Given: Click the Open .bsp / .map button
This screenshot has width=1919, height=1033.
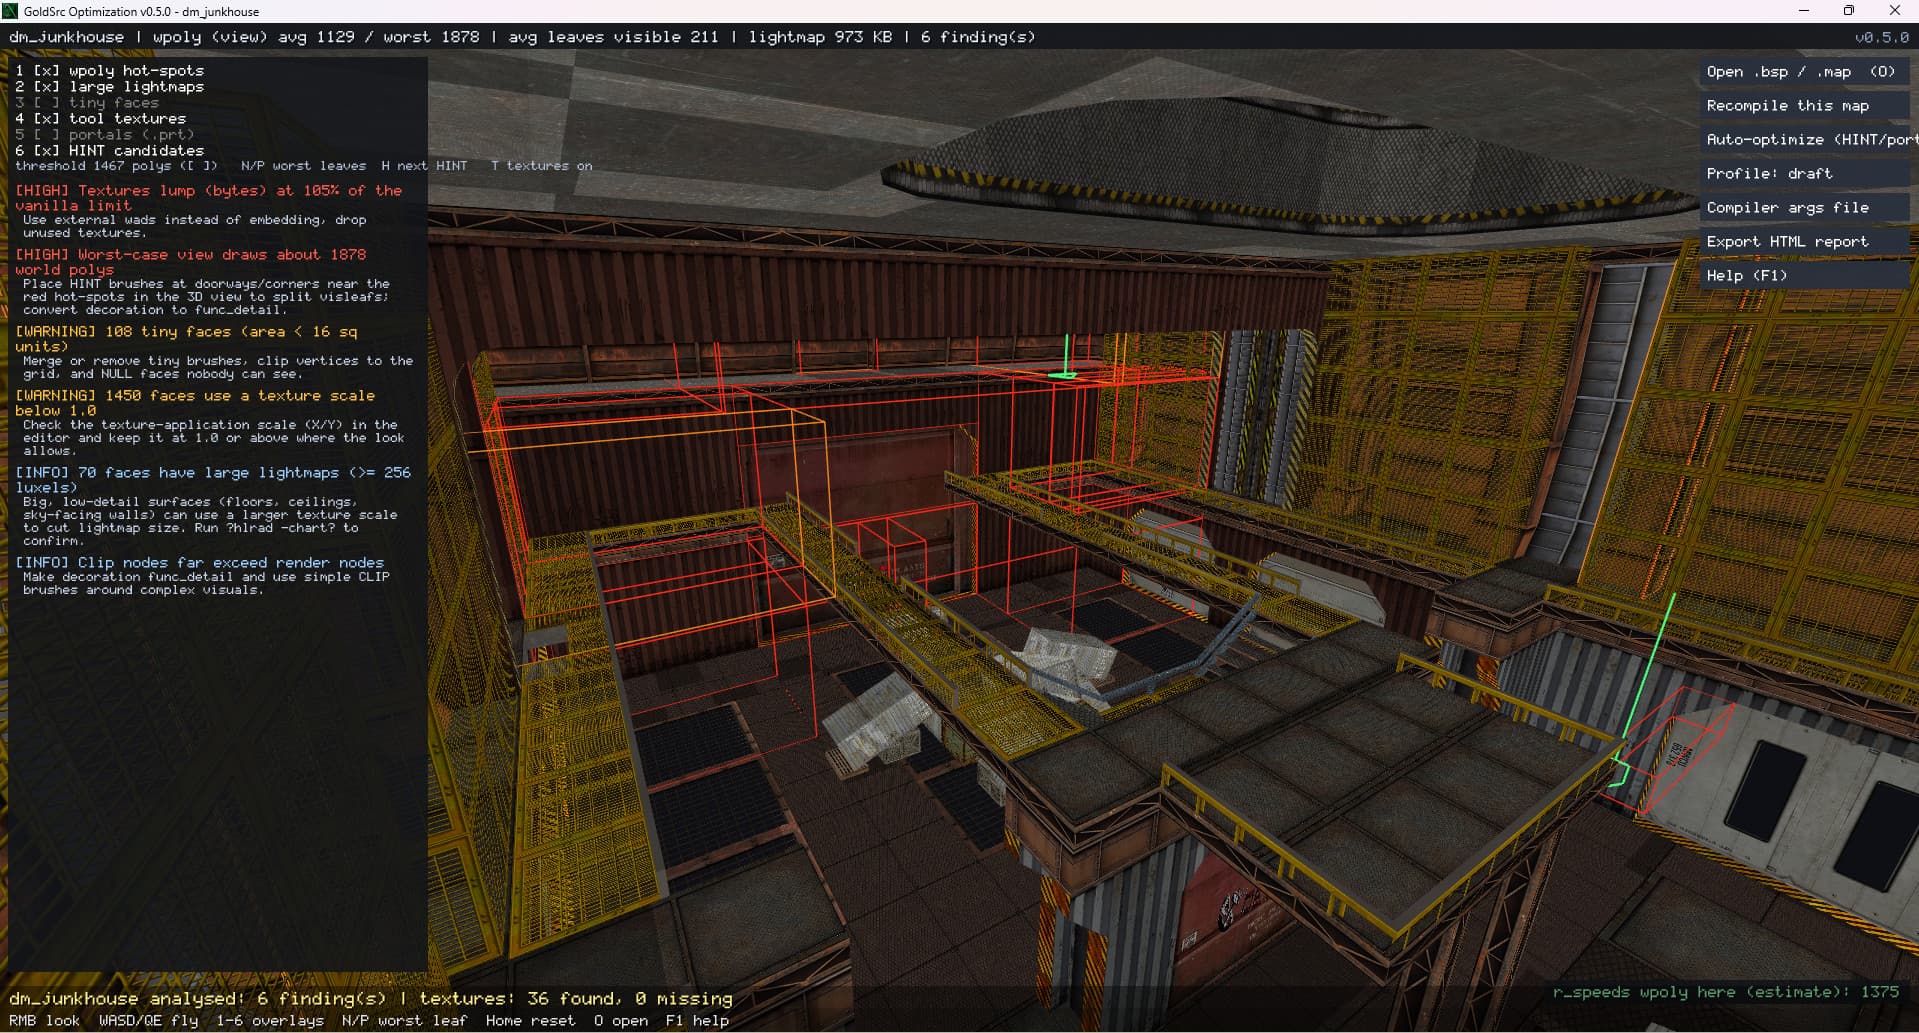Looking at the screenshot, I should pyautogui.click(x=1803, y=72).
